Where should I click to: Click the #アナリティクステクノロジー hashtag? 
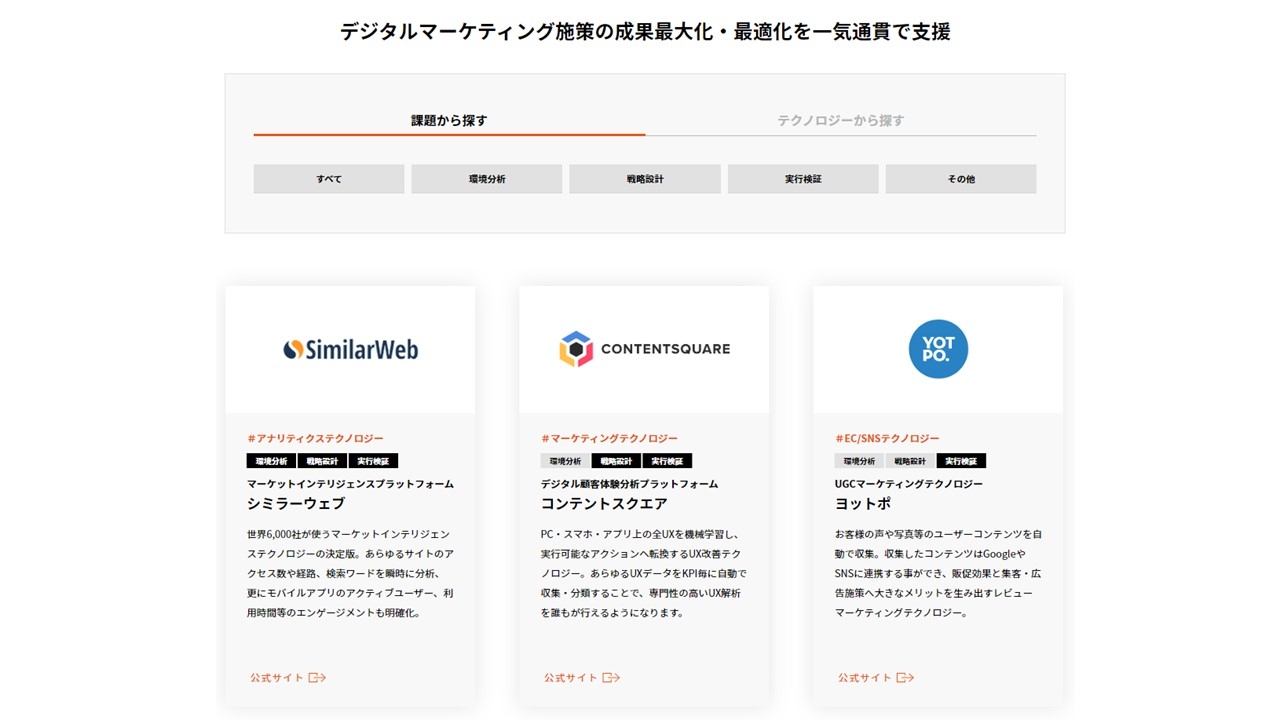(x=315, y=438)
